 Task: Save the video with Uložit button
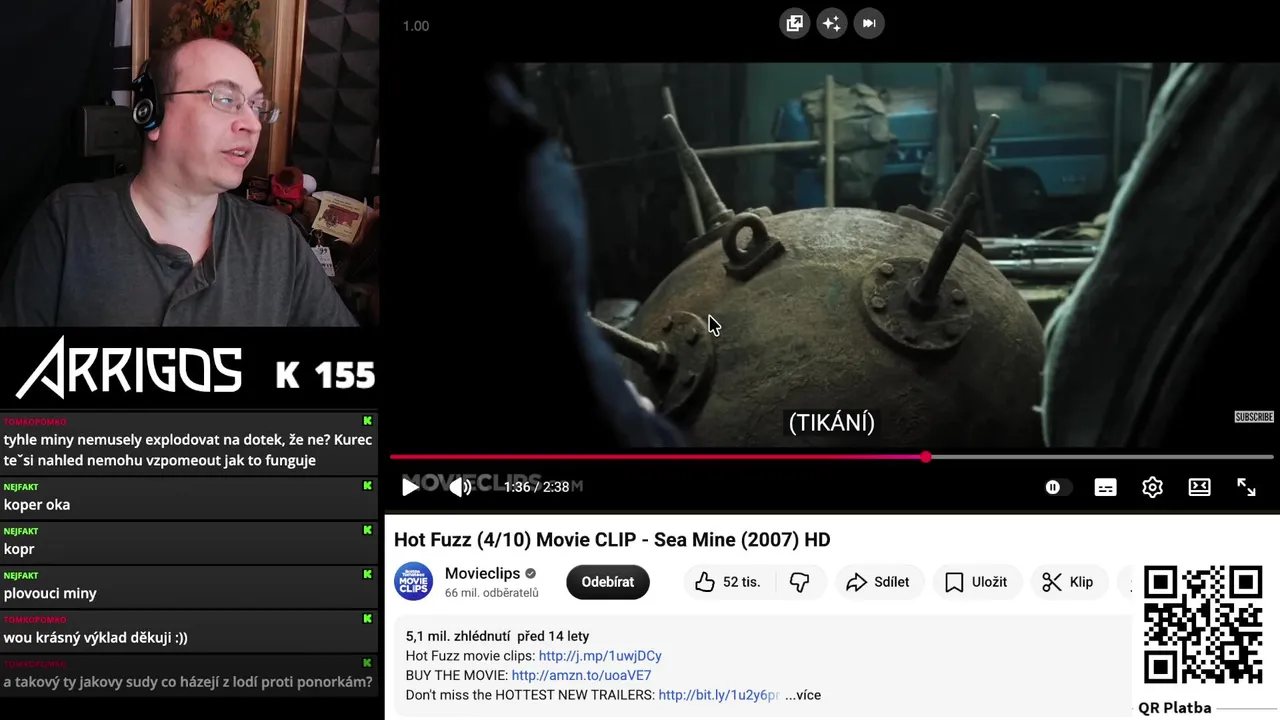pos(976,582)
